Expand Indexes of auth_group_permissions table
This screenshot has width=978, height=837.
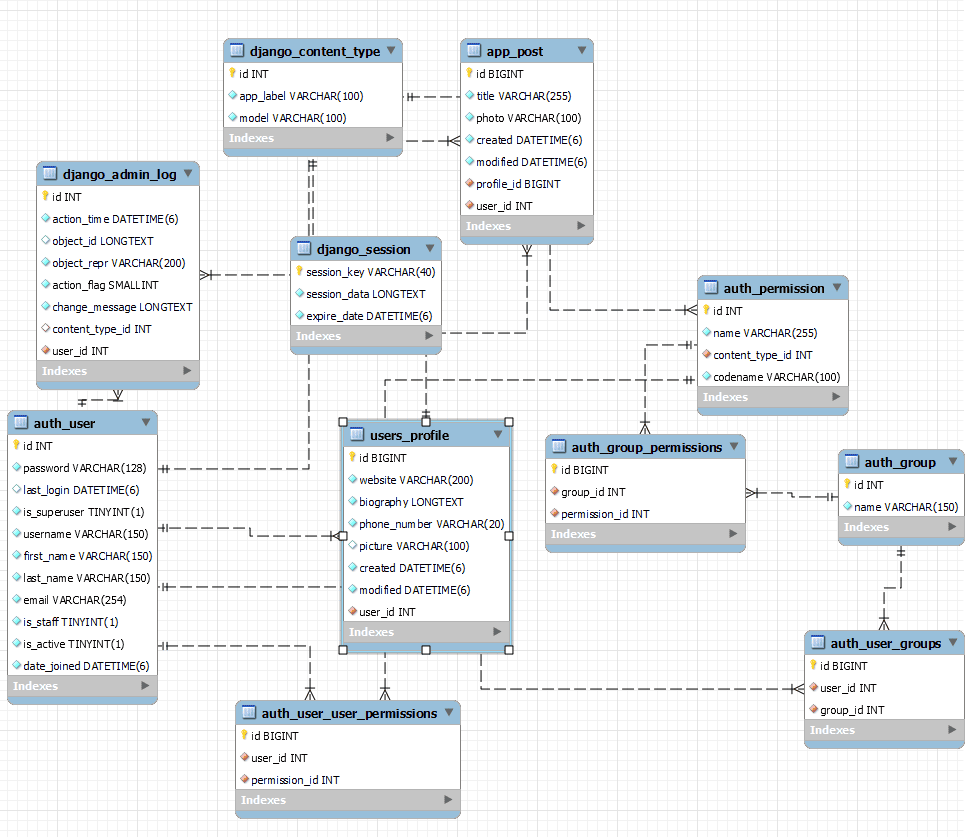733,534
